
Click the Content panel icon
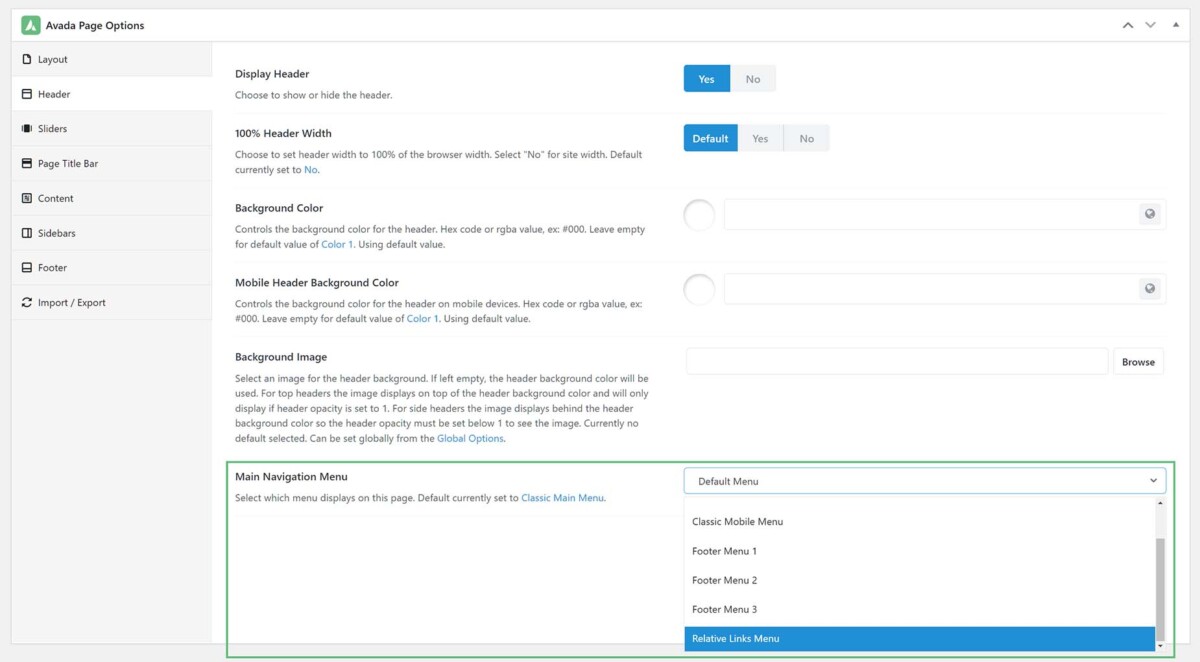[29, 198]
